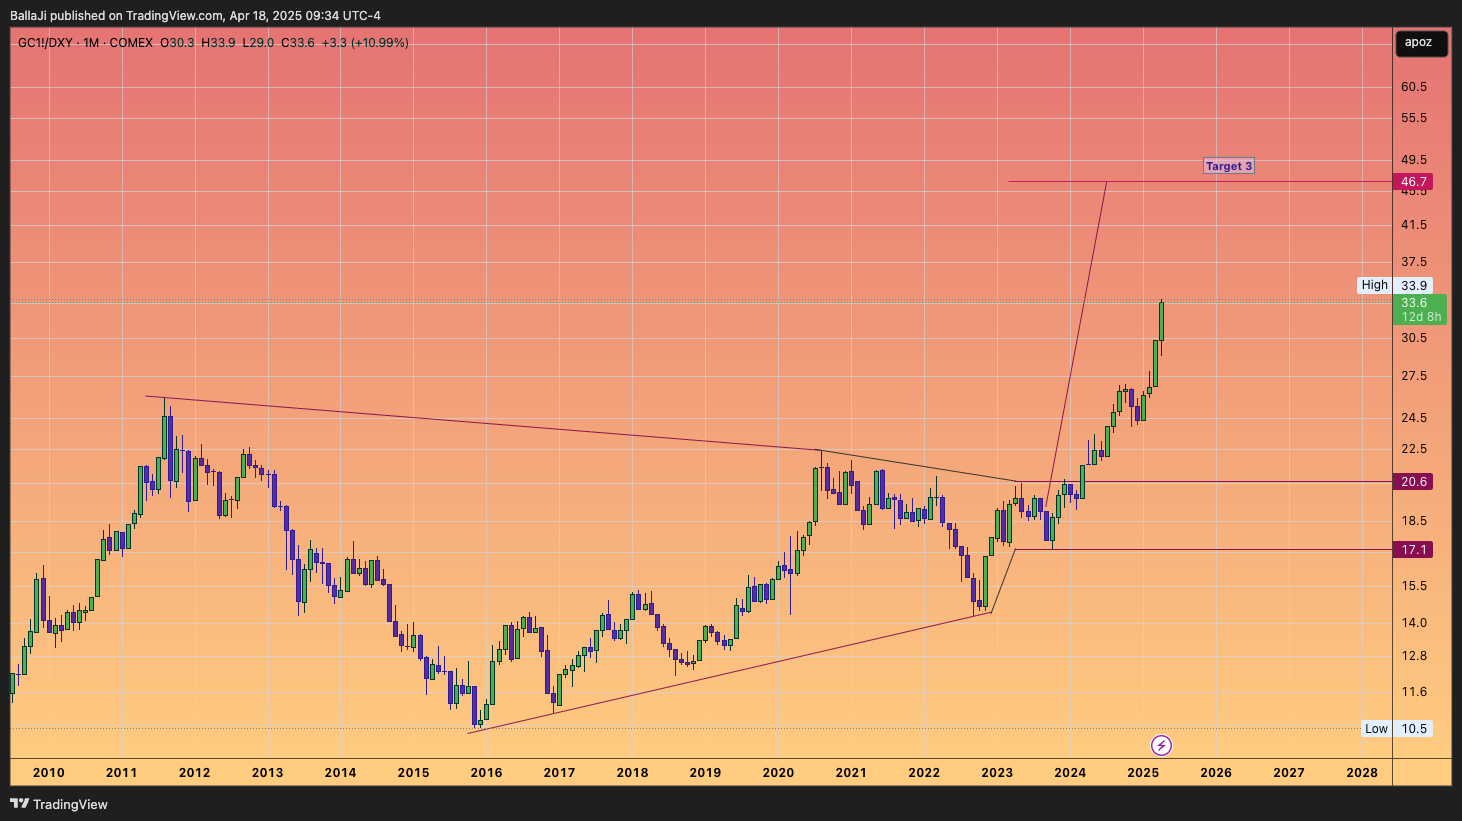
Task: Click 2012 on the time axis
Action: point(194,773)
